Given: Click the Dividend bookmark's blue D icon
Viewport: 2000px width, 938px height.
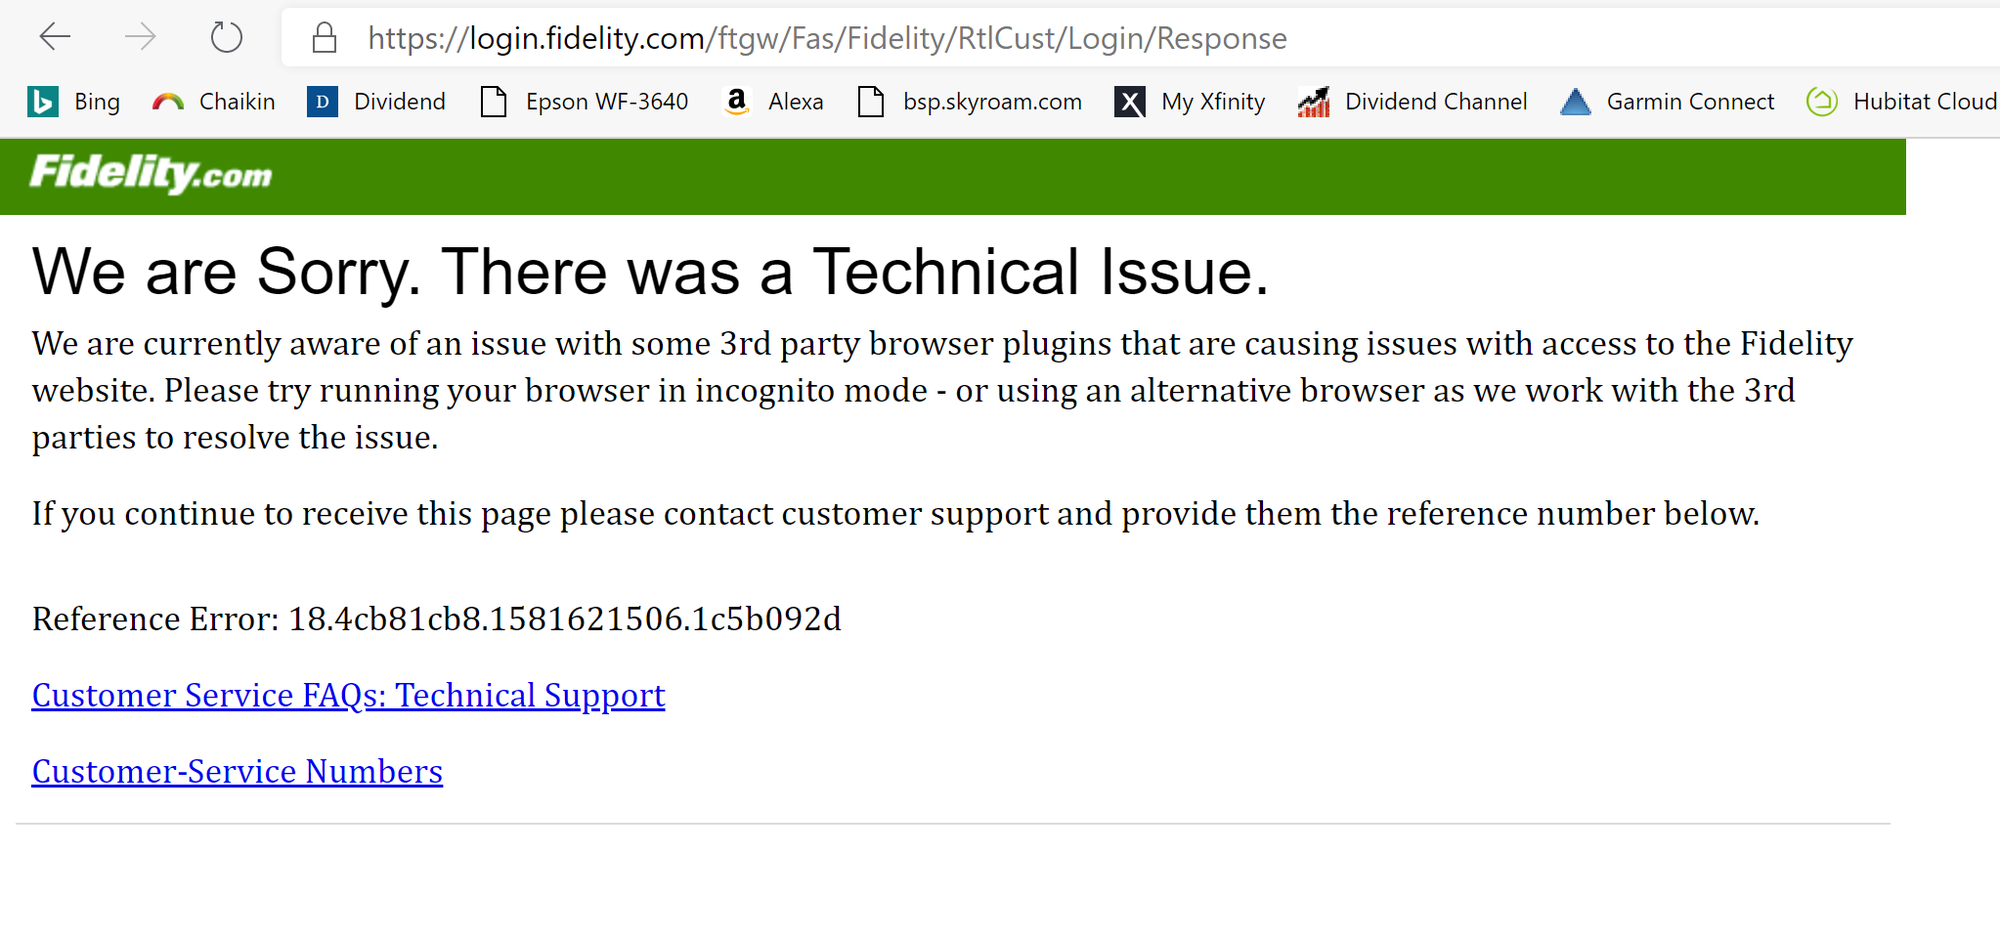Looking at the screenshot, I should 322,102.
